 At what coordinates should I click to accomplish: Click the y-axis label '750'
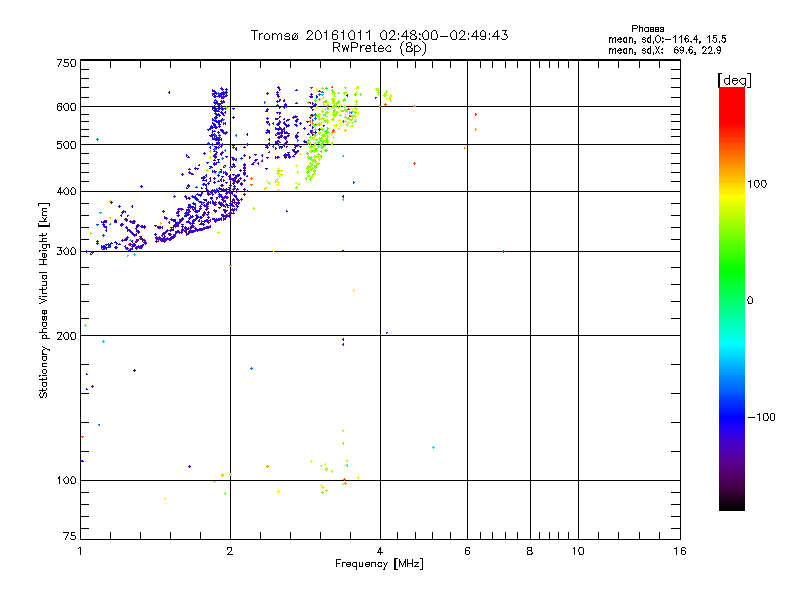(x=66, y=63)
